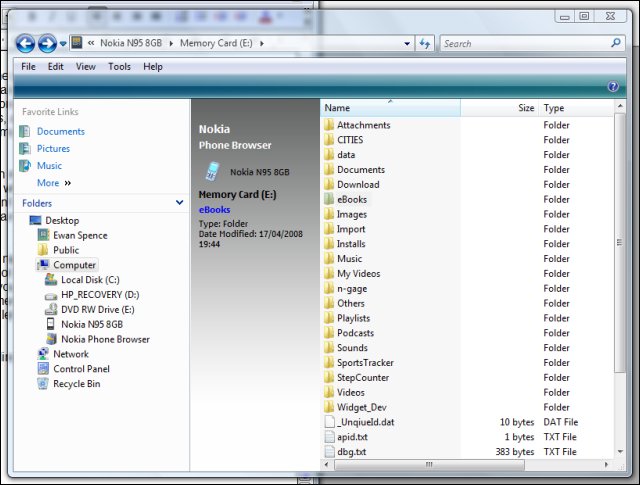Click the chevron before Nokia N95 8GB breadcrumb
The image size is (640, 485).
tap(91, 43)
